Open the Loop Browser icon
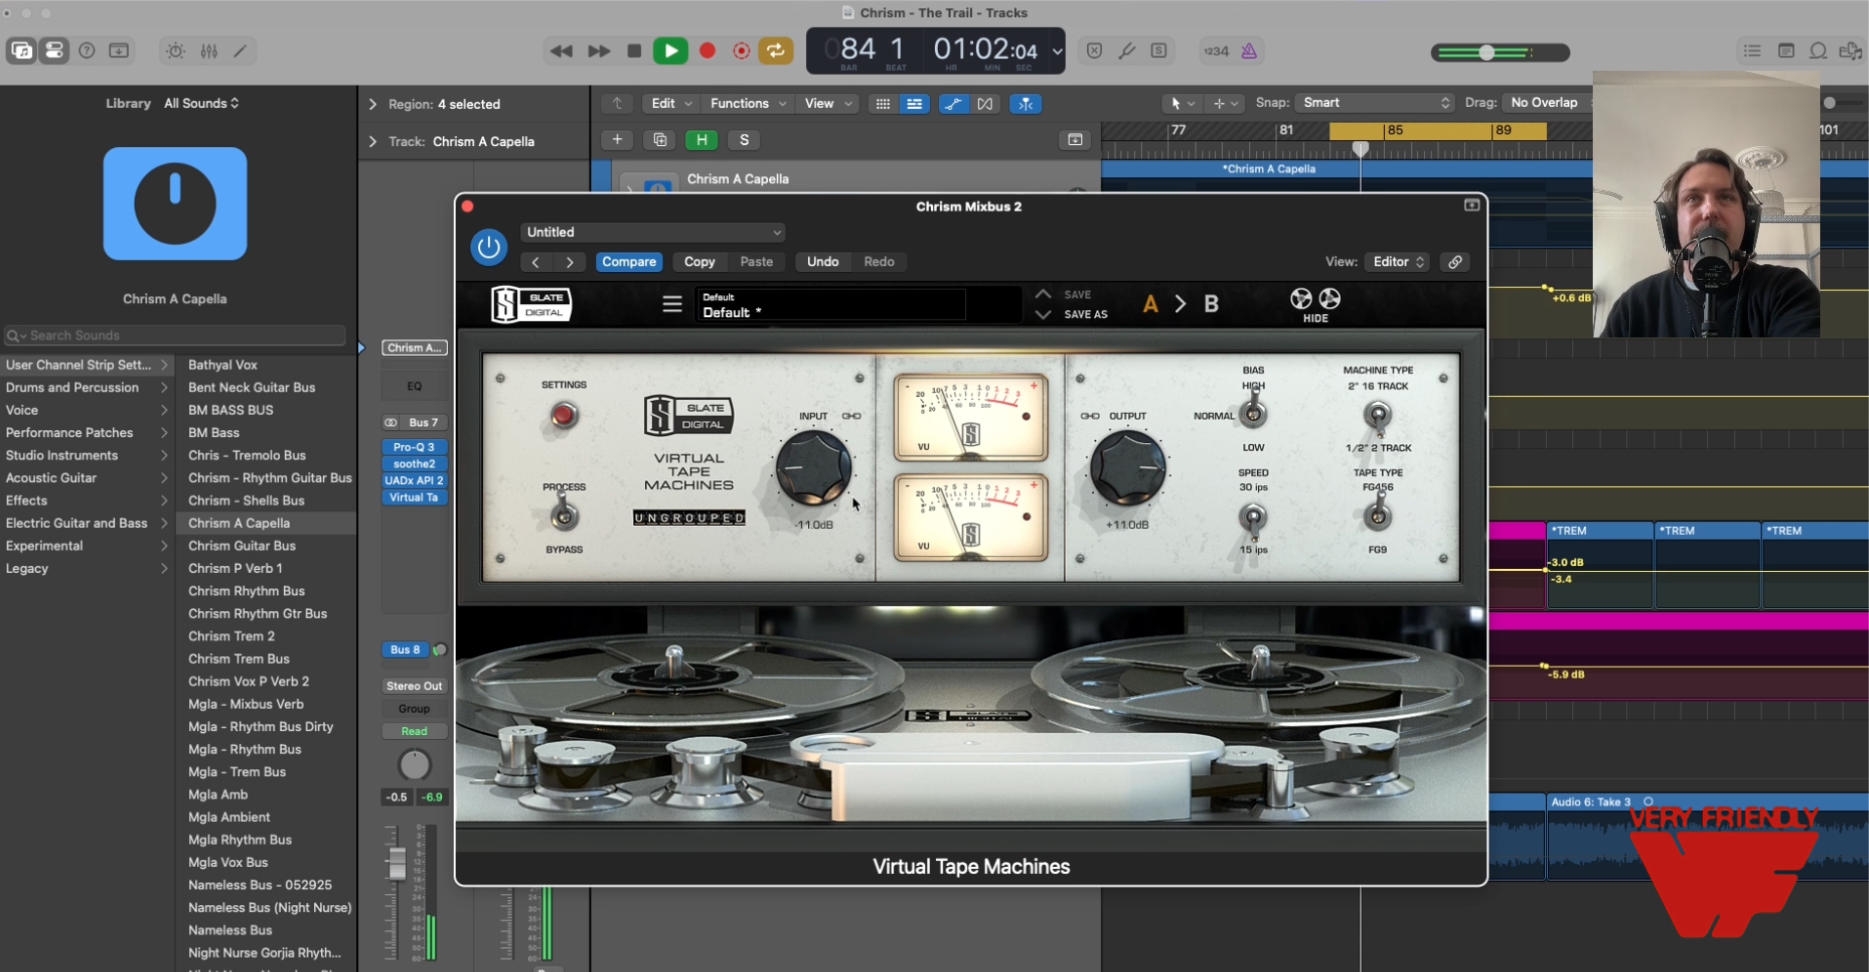This screenshot has height=972, width=1869. [x=1818, y=51]
